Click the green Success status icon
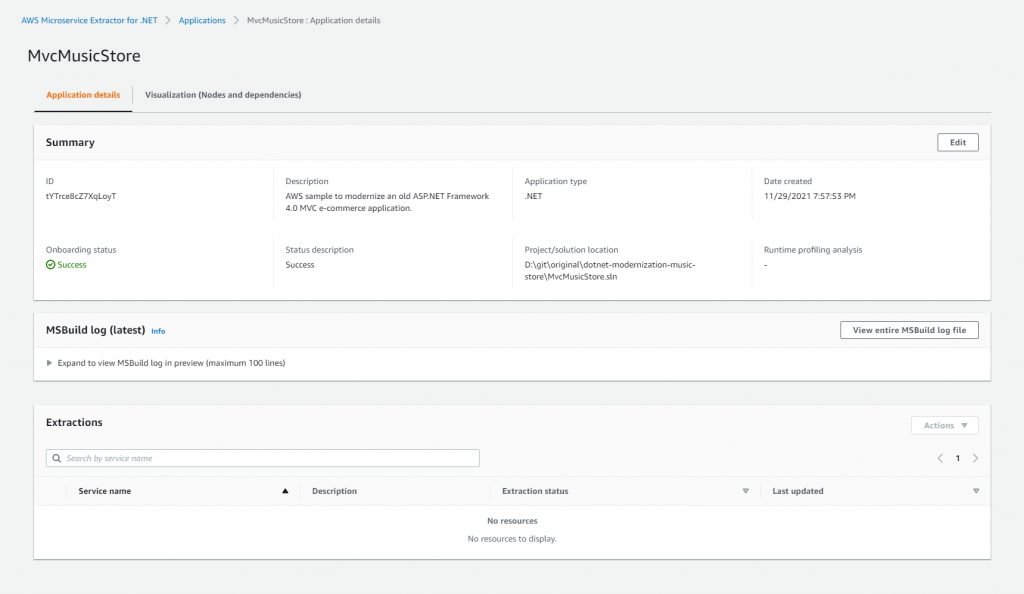 48,264
